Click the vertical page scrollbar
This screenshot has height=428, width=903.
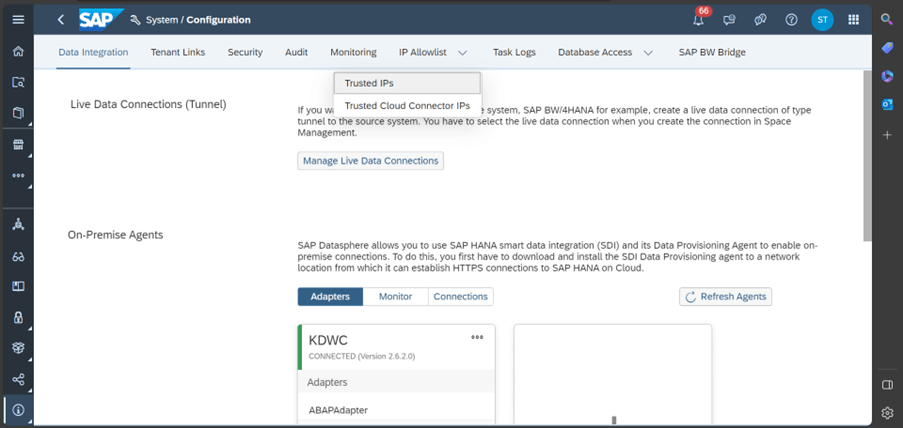[x=867, y=156]
